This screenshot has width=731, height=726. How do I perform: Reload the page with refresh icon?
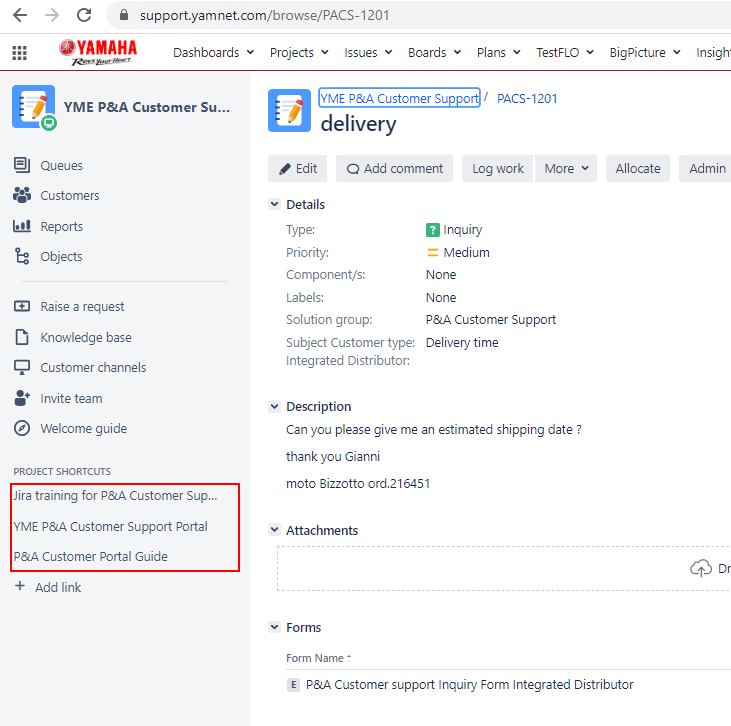[x=84, y=15]
